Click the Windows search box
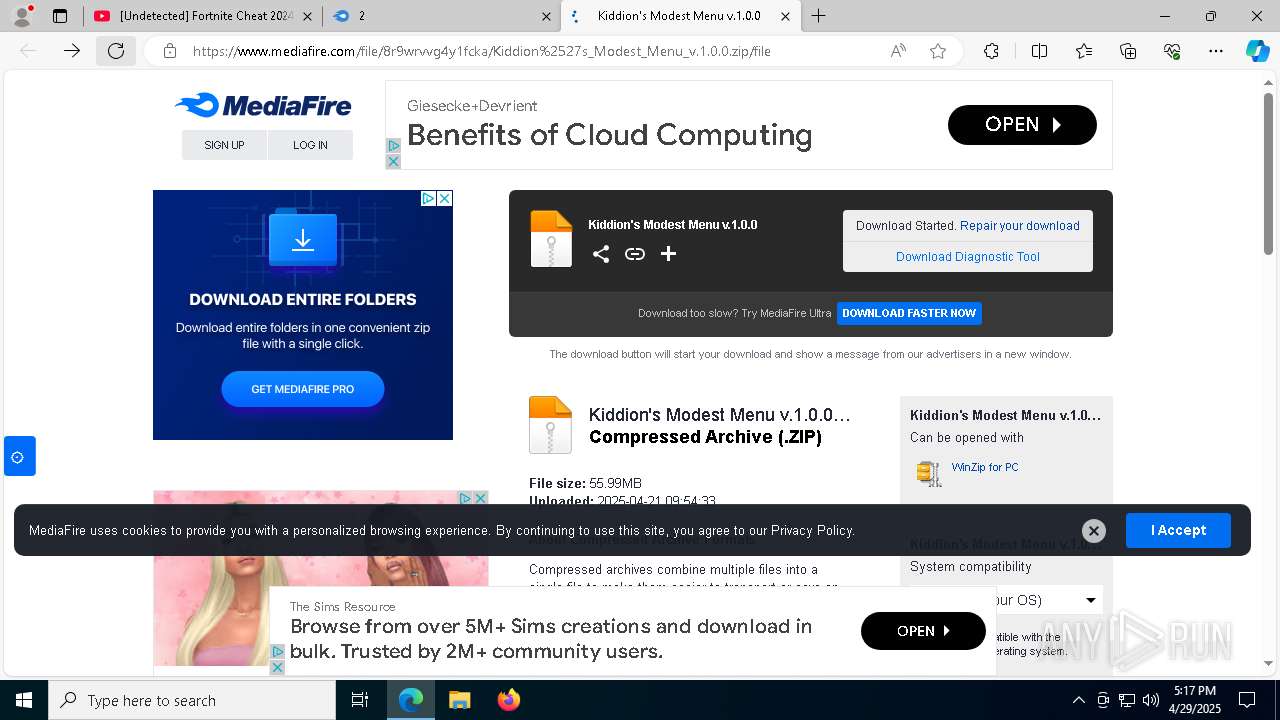Image resolution: width=1280 pixels, height=720 pixels. pos(192,700)
